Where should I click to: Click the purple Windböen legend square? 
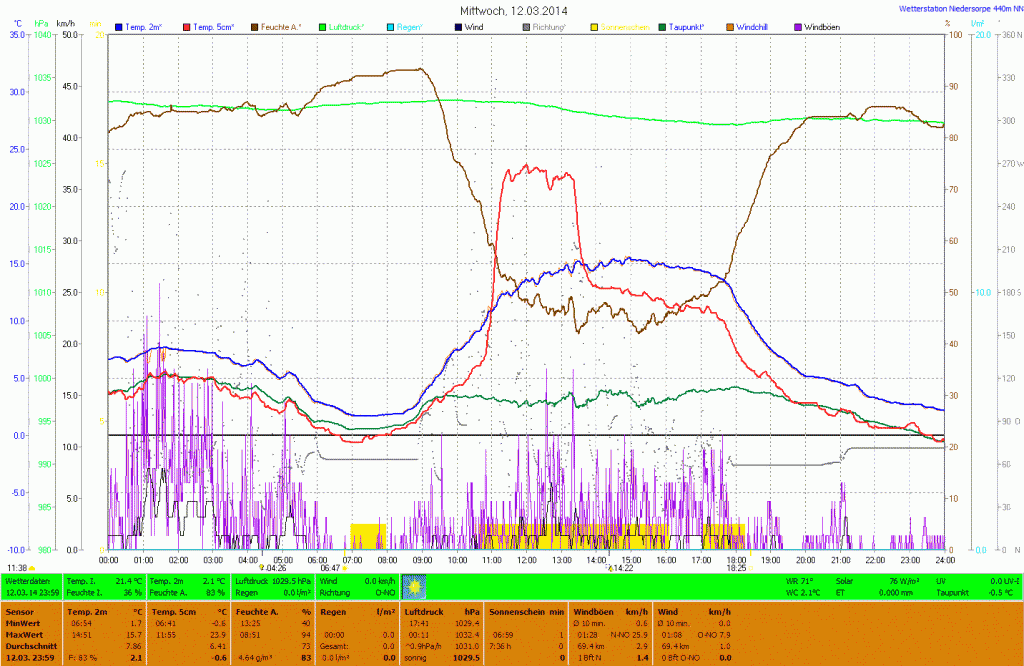[x=799, y=27]
